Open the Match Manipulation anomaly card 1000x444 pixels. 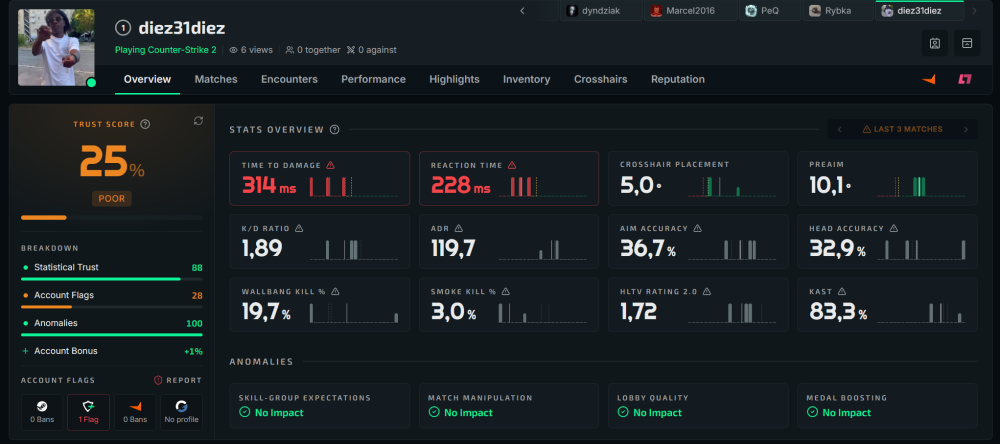point(509,406)
